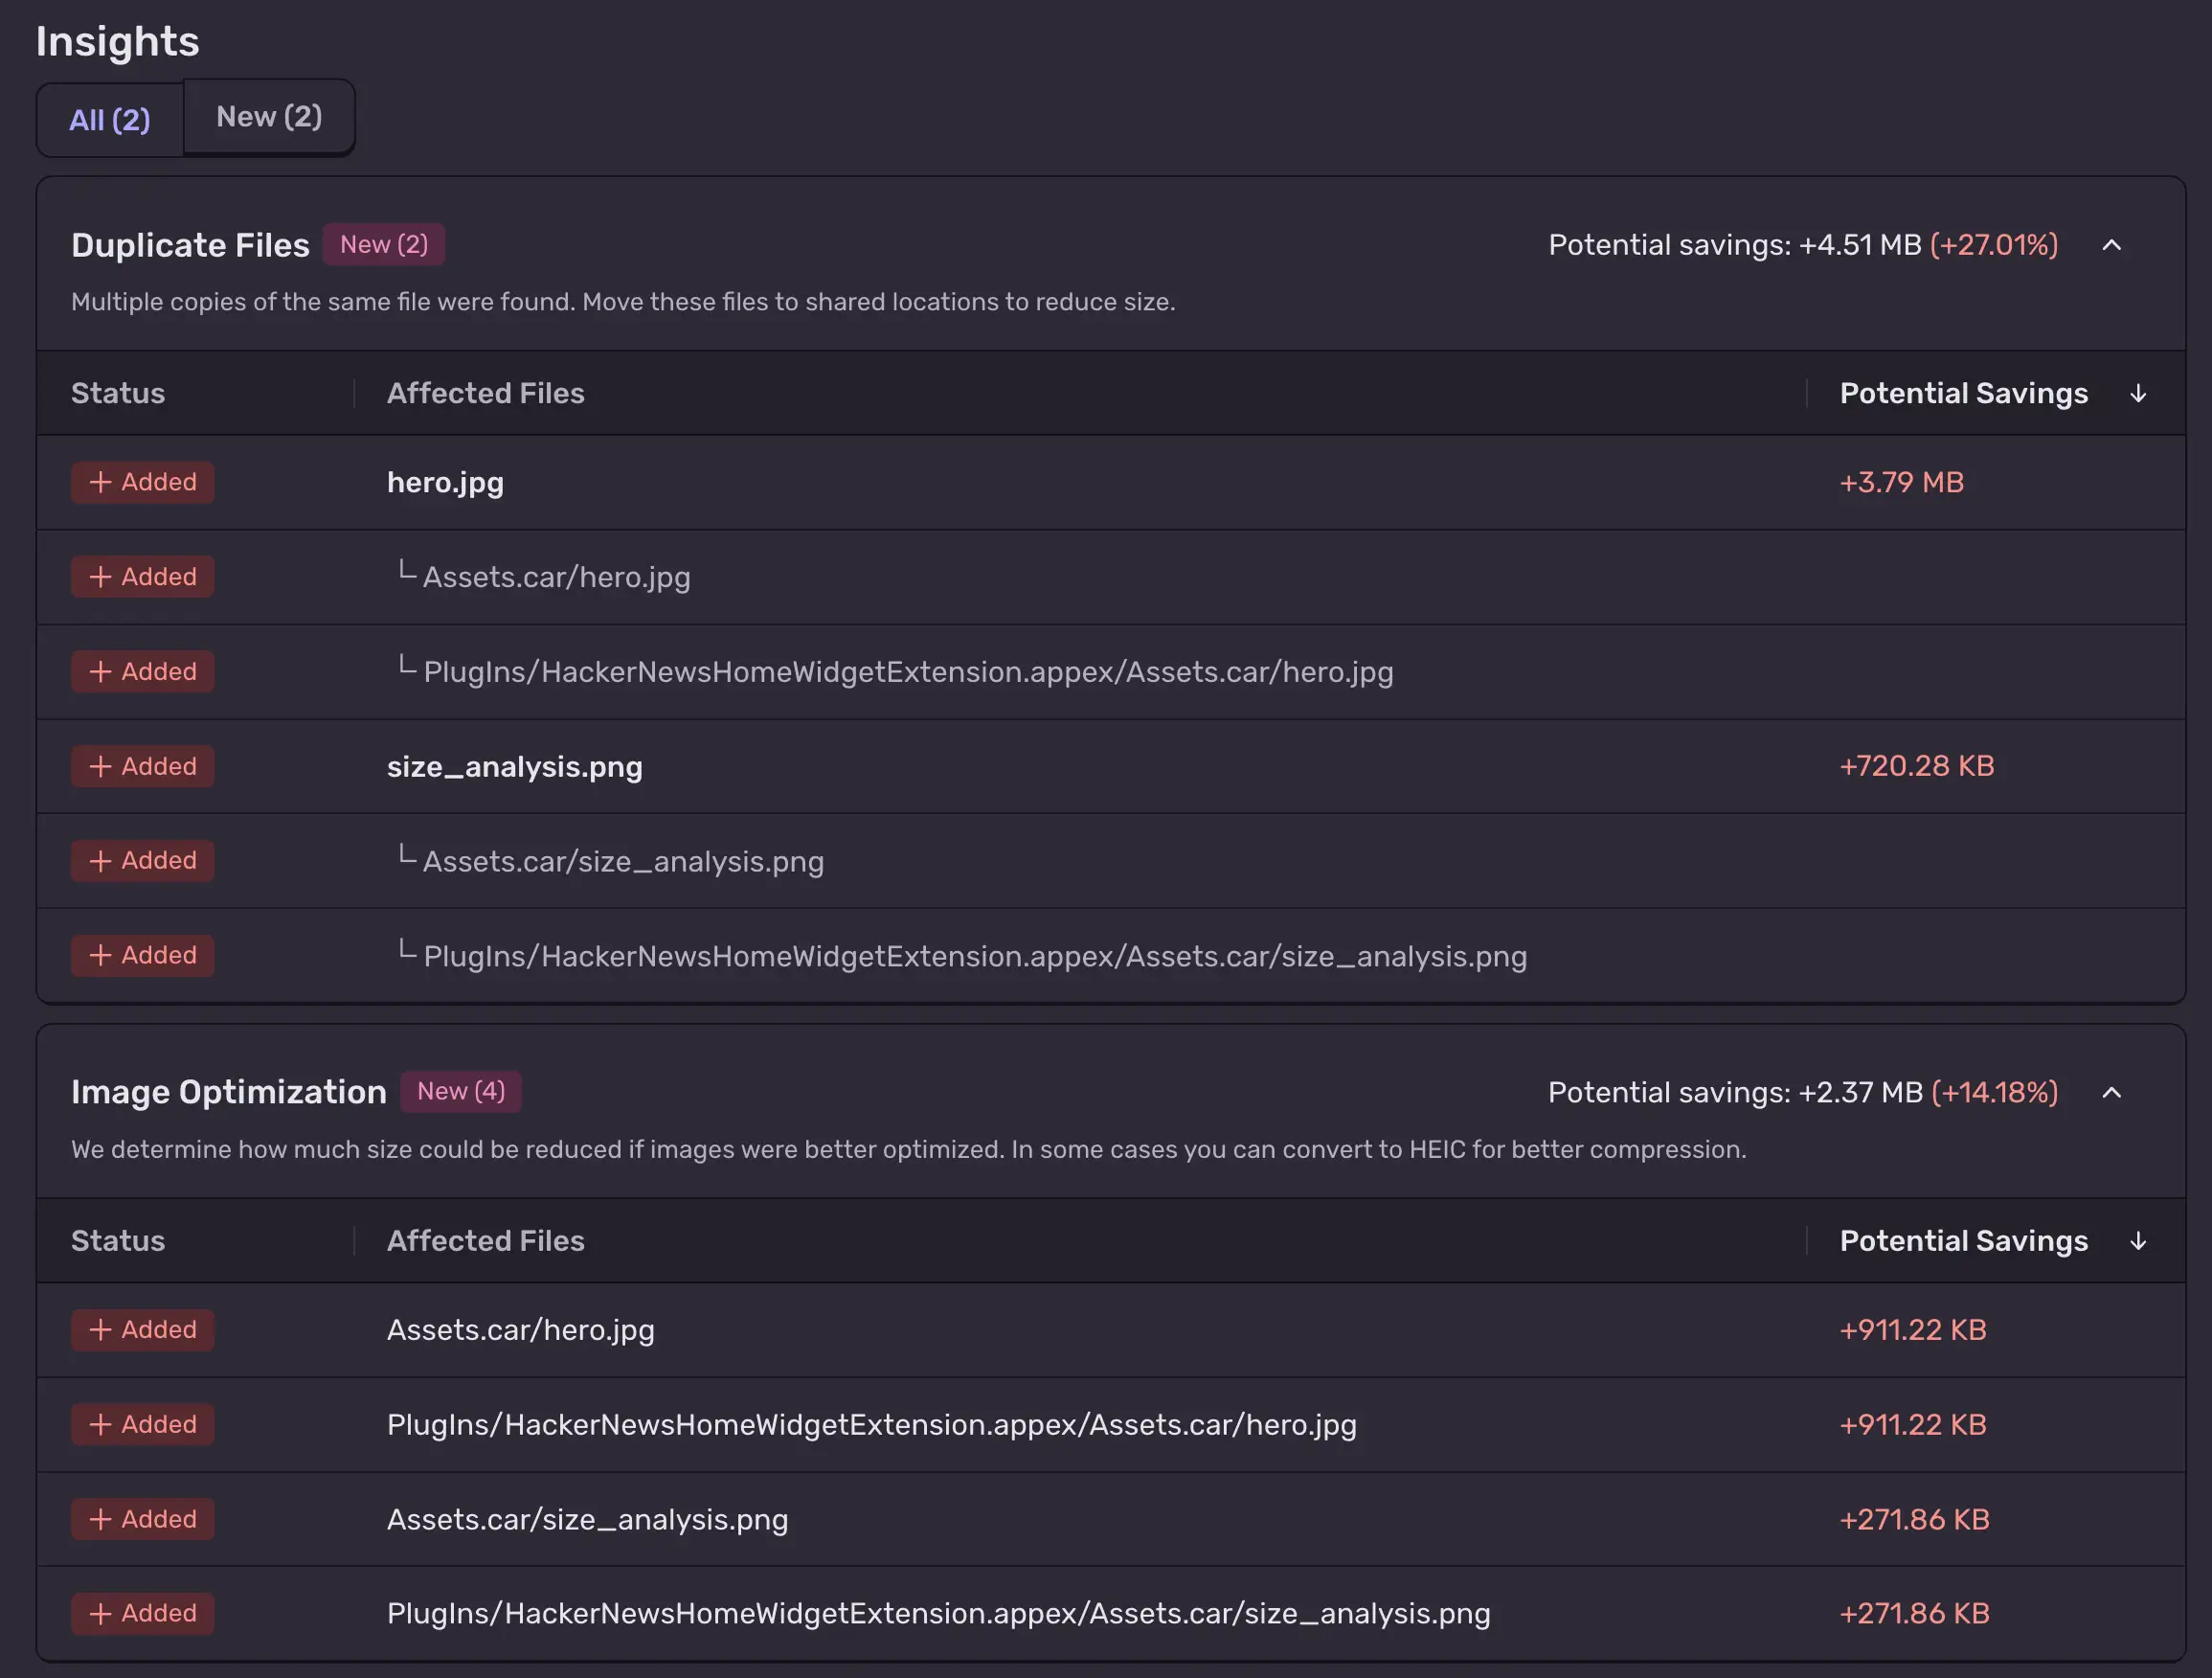Screen dimensions: 2212x1678
Task: Click sort arrow in Image Optimization table
Action: [x=2138, y=1240]
